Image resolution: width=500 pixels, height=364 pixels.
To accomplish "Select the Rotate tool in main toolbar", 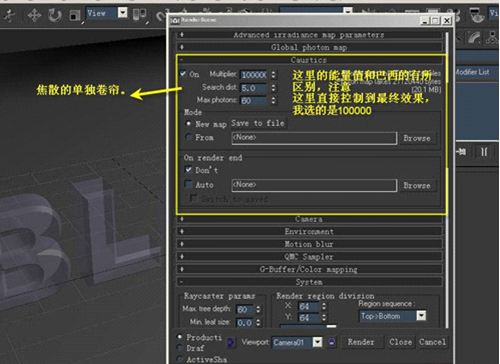I will [x=55, y=15].
